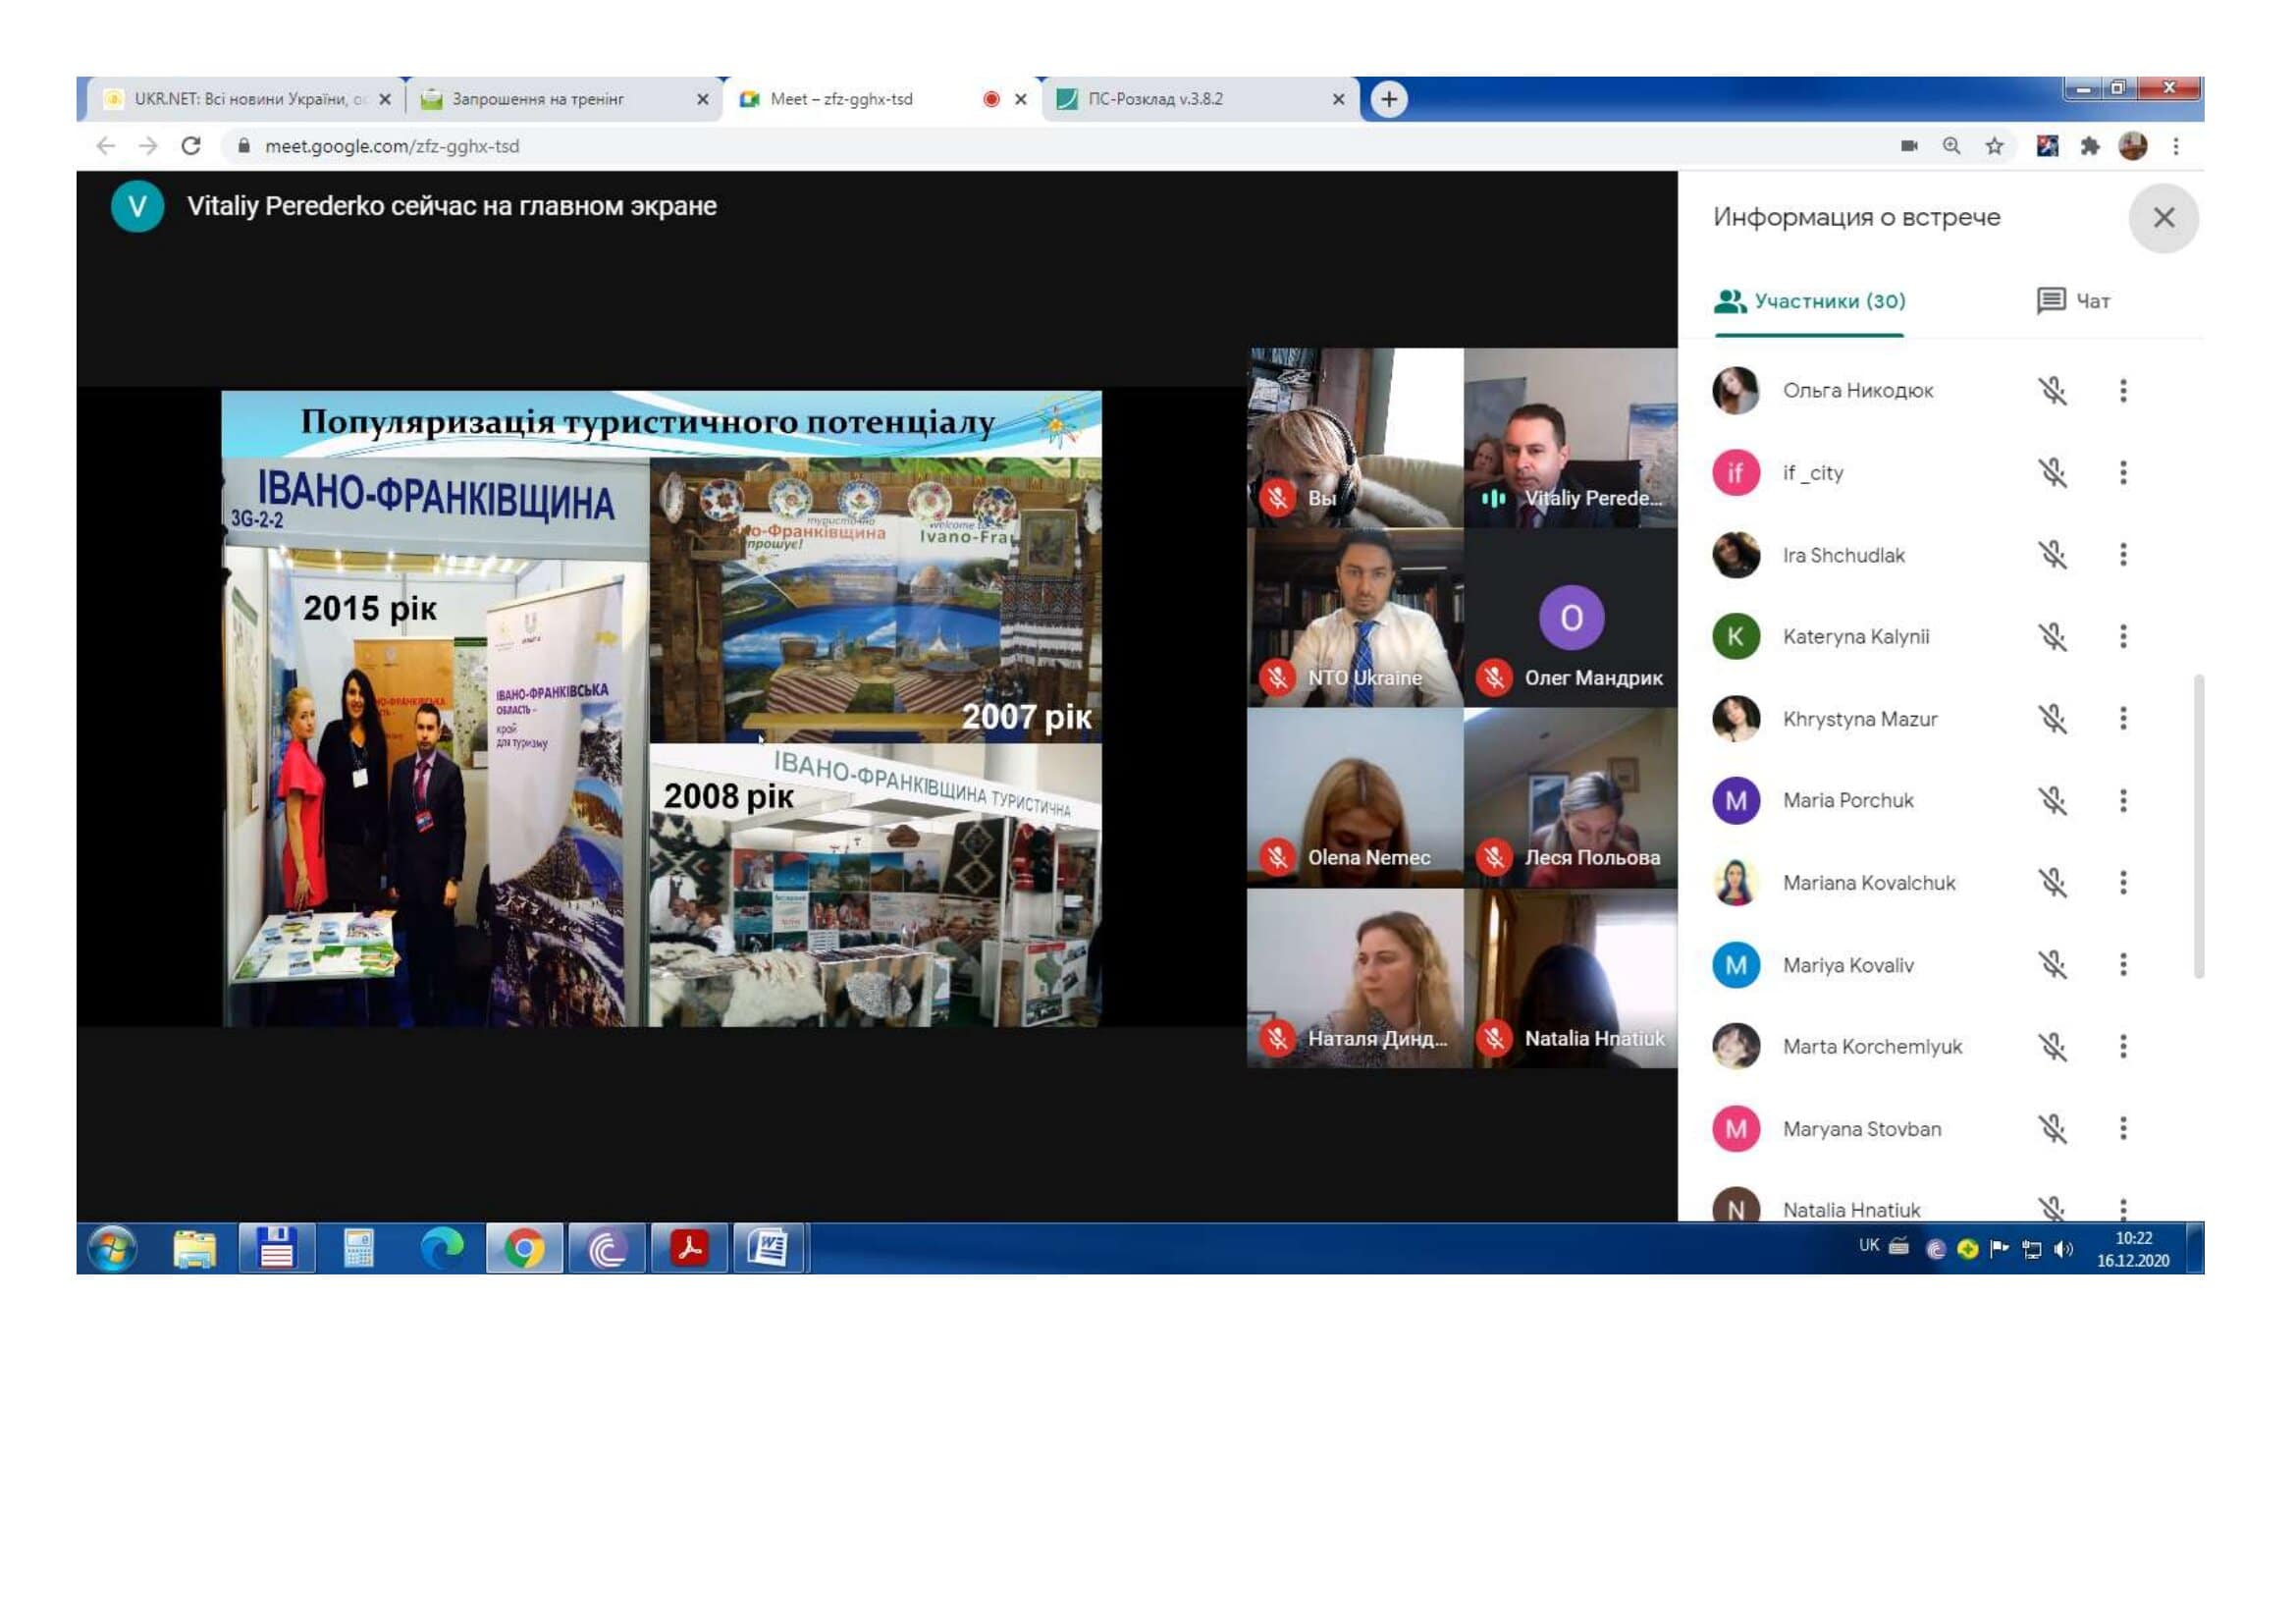2296x1624 pixels.
Task: Open more options for Khrystyna Mazur
Action: click(x=2122, y=718)
